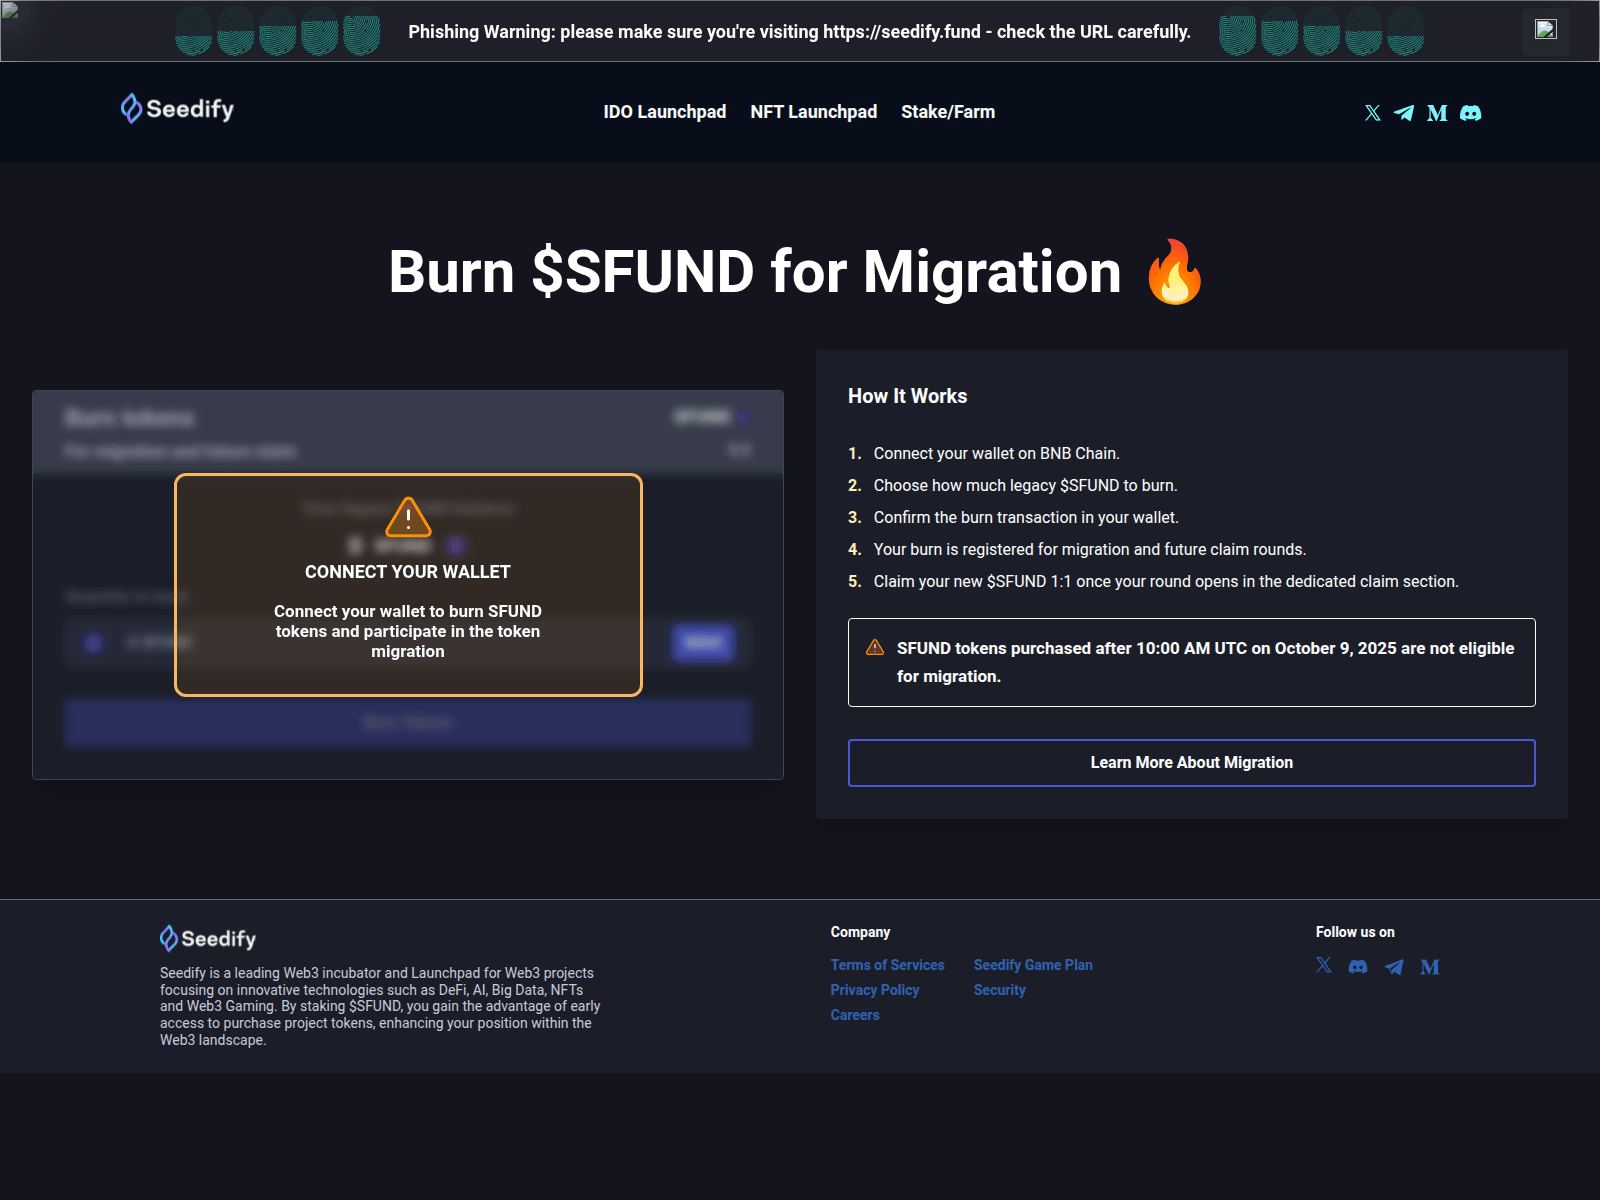
Task: Open footer Medium icon
Action: (x=1430, y=966)
